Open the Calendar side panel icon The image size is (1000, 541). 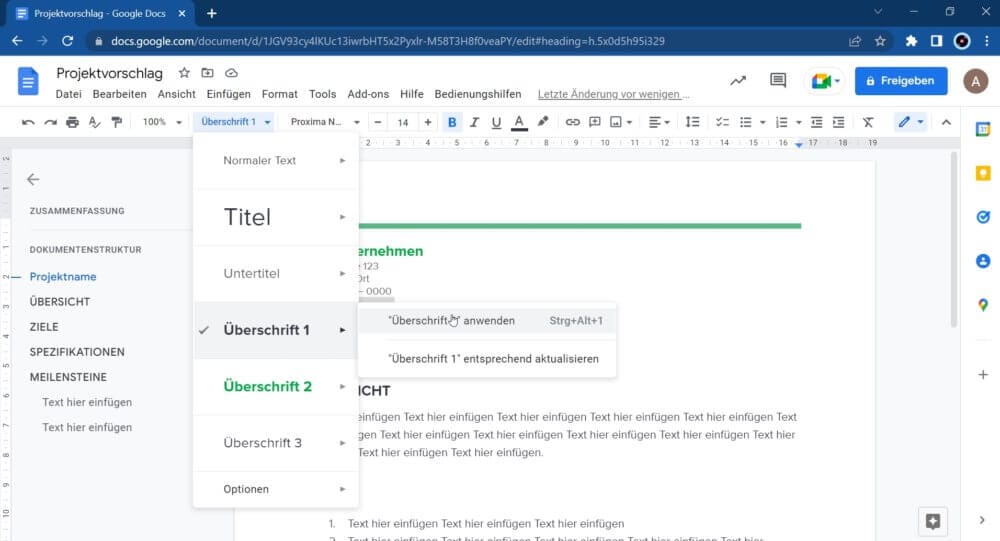pyautogui.click(x=983, y=130)
